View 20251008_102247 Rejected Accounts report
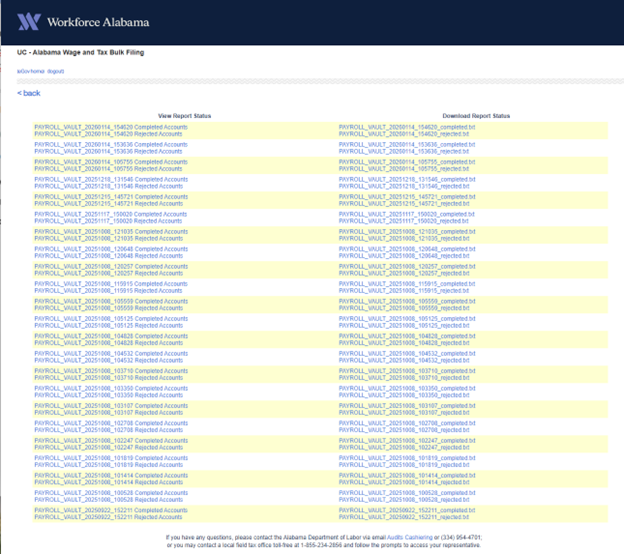 (109, 447)
